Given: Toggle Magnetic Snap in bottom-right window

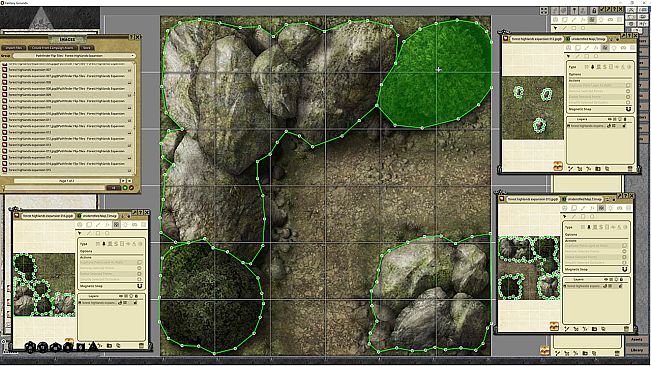Looking at the screenshot, I should click(624, 269).
